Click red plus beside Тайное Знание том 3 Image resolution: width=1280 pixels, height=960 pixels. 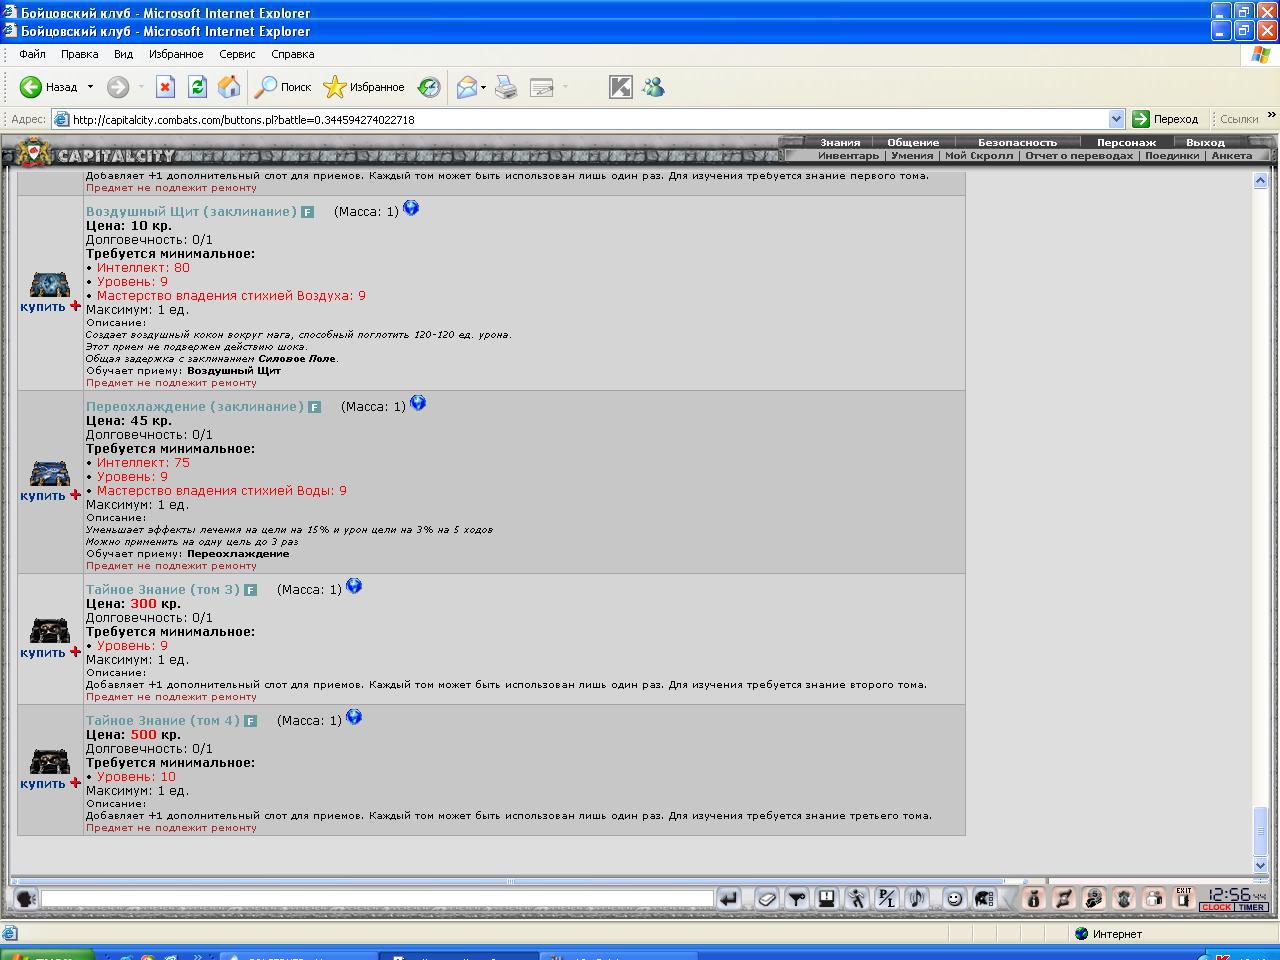click(75, 652)
